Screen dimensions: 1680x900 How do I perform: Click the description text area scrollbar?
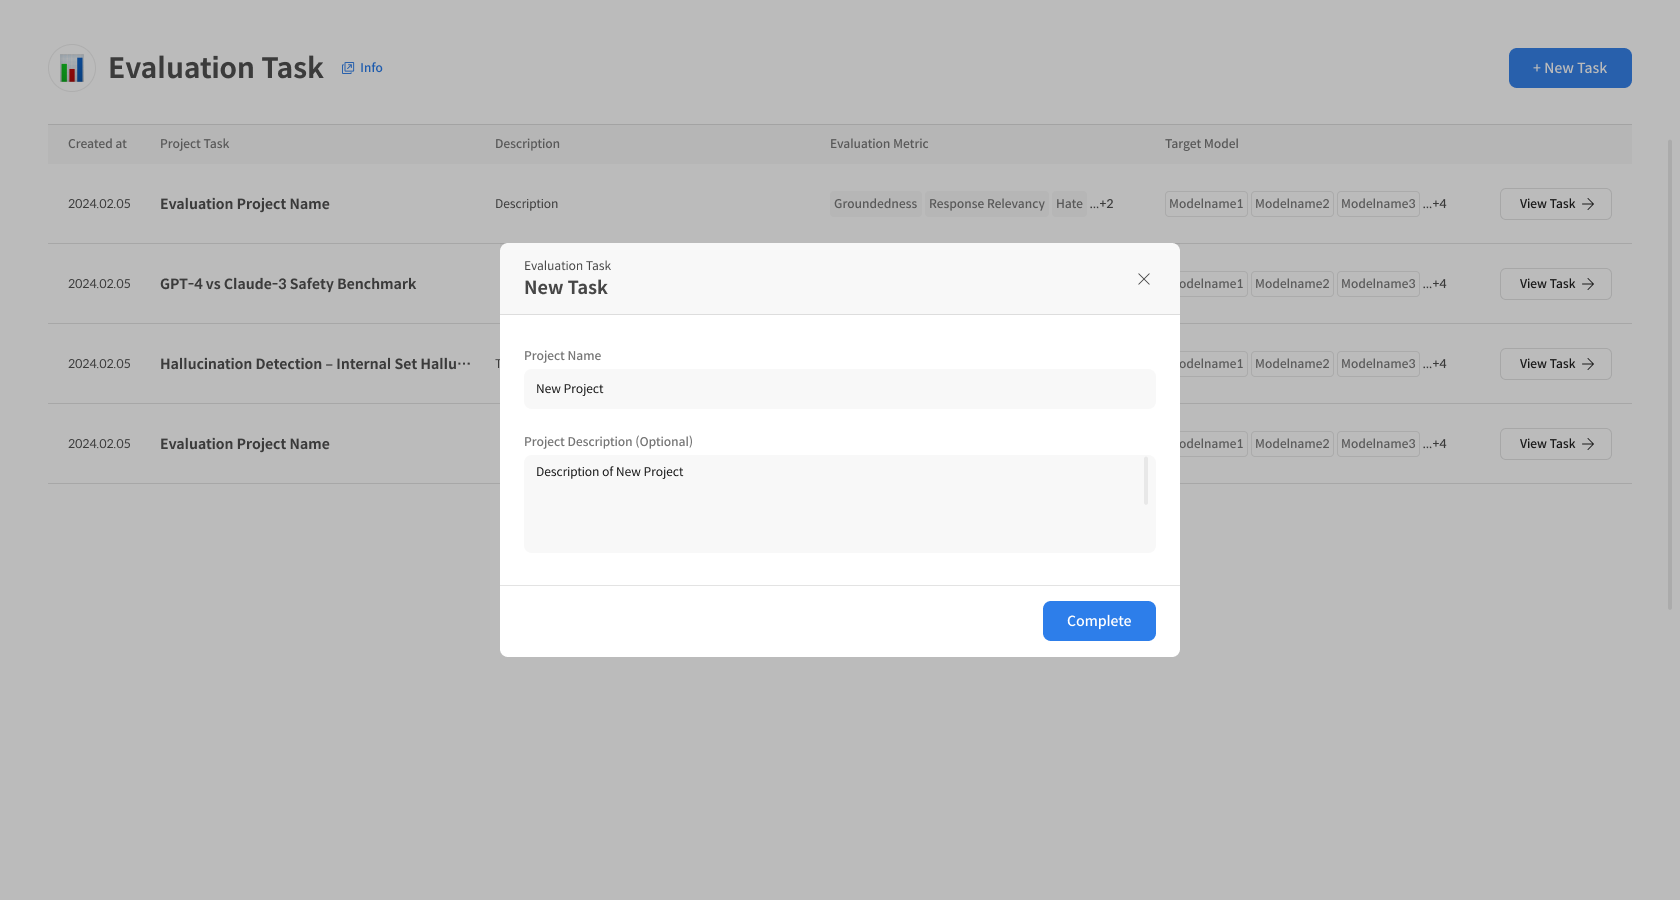click(x=1145, y=482)
